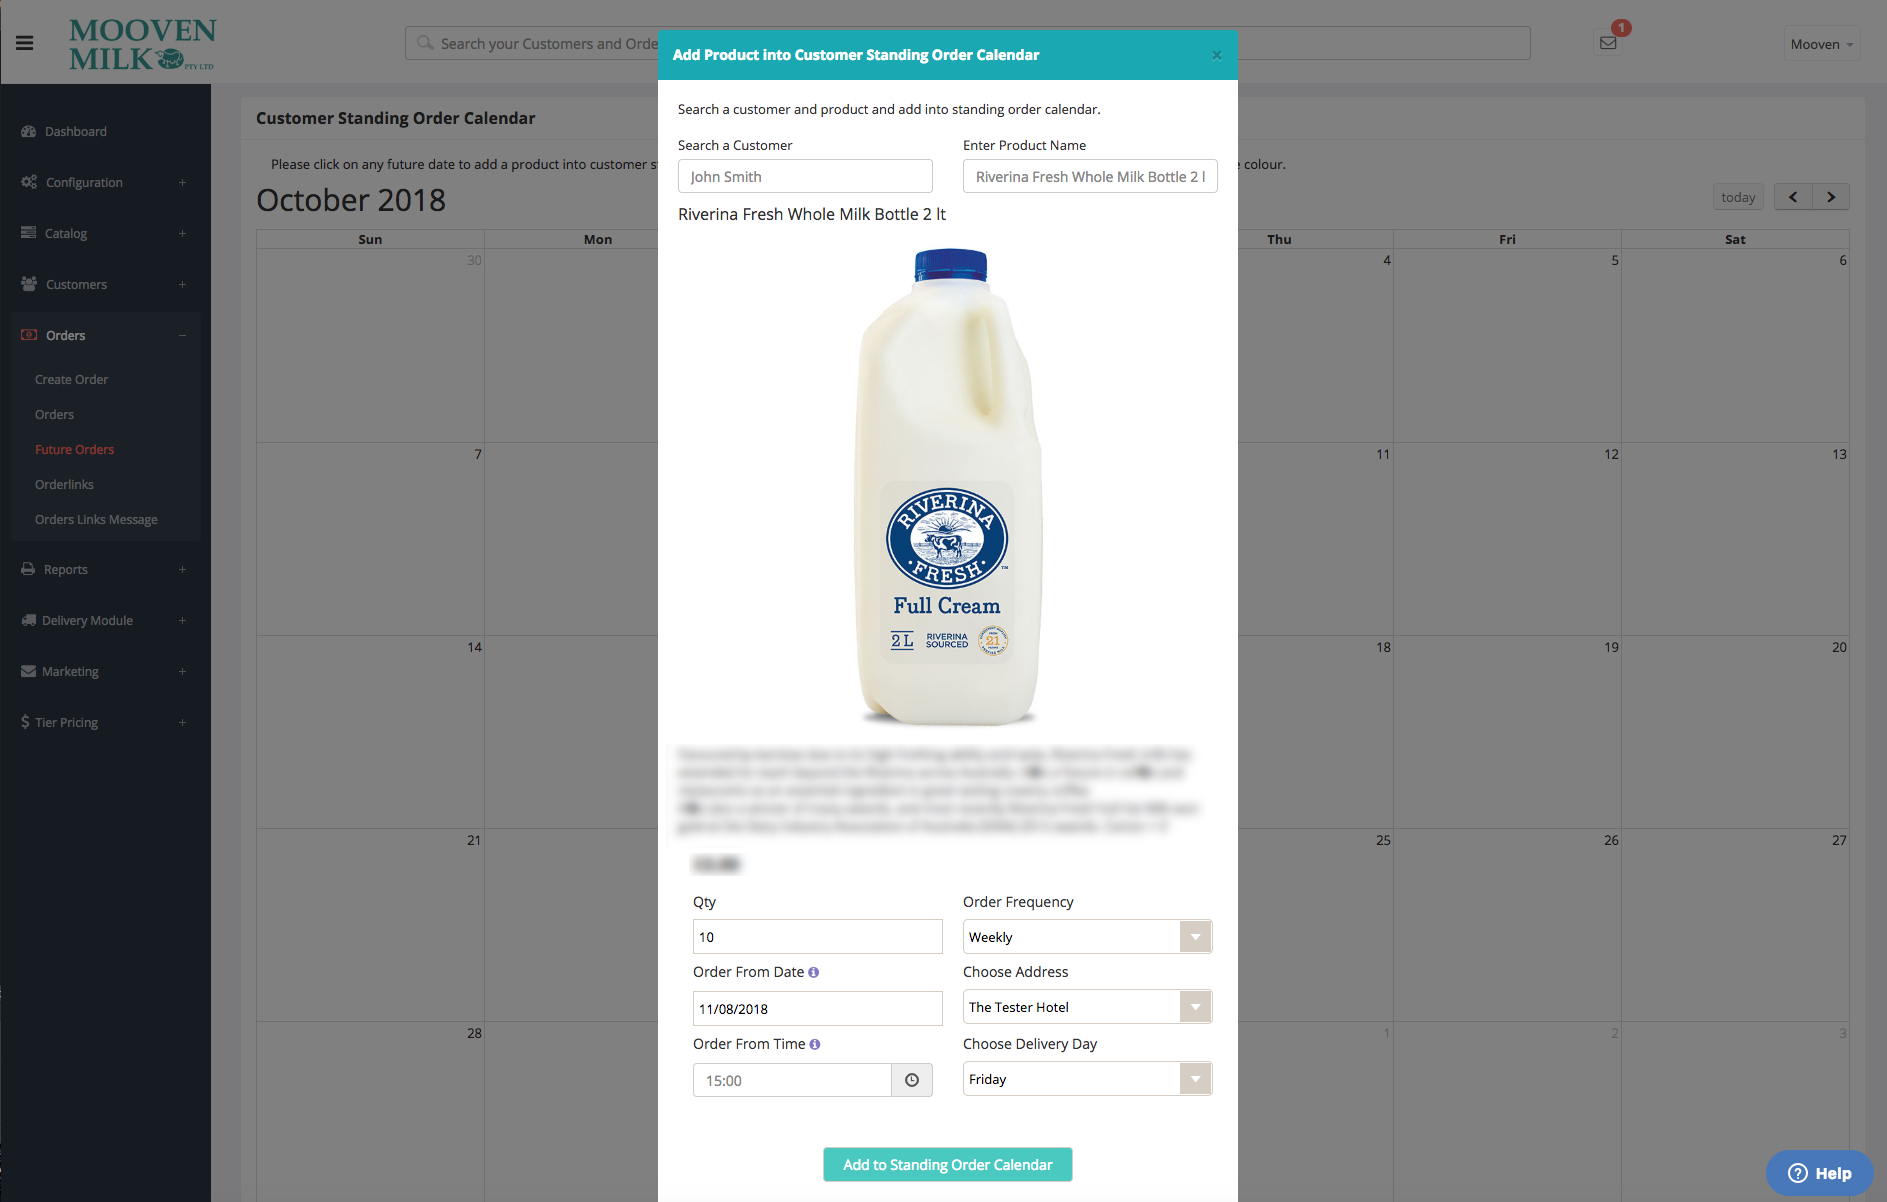Open the Help widget

coord(1820,1173)
